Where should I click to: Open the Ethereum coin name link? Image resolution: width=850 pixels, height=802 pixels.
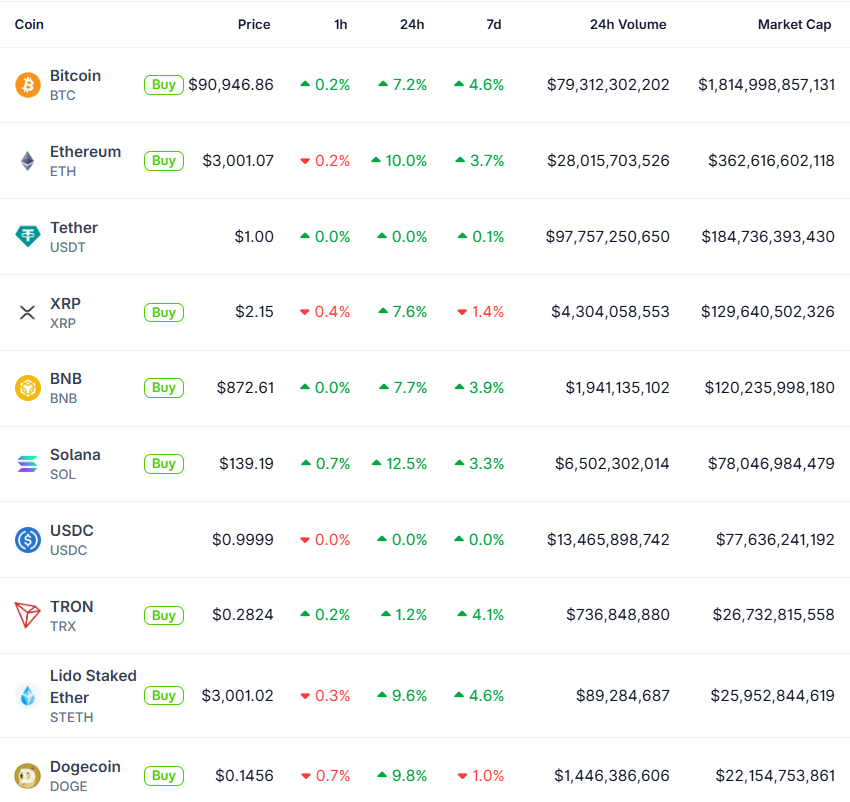(x=85, y=152)
